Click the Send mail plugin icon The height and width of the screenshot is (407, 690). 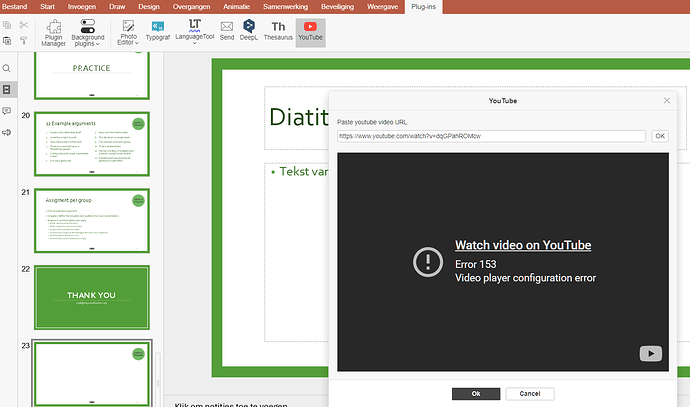pyautogui.click(x=227, y=30)
